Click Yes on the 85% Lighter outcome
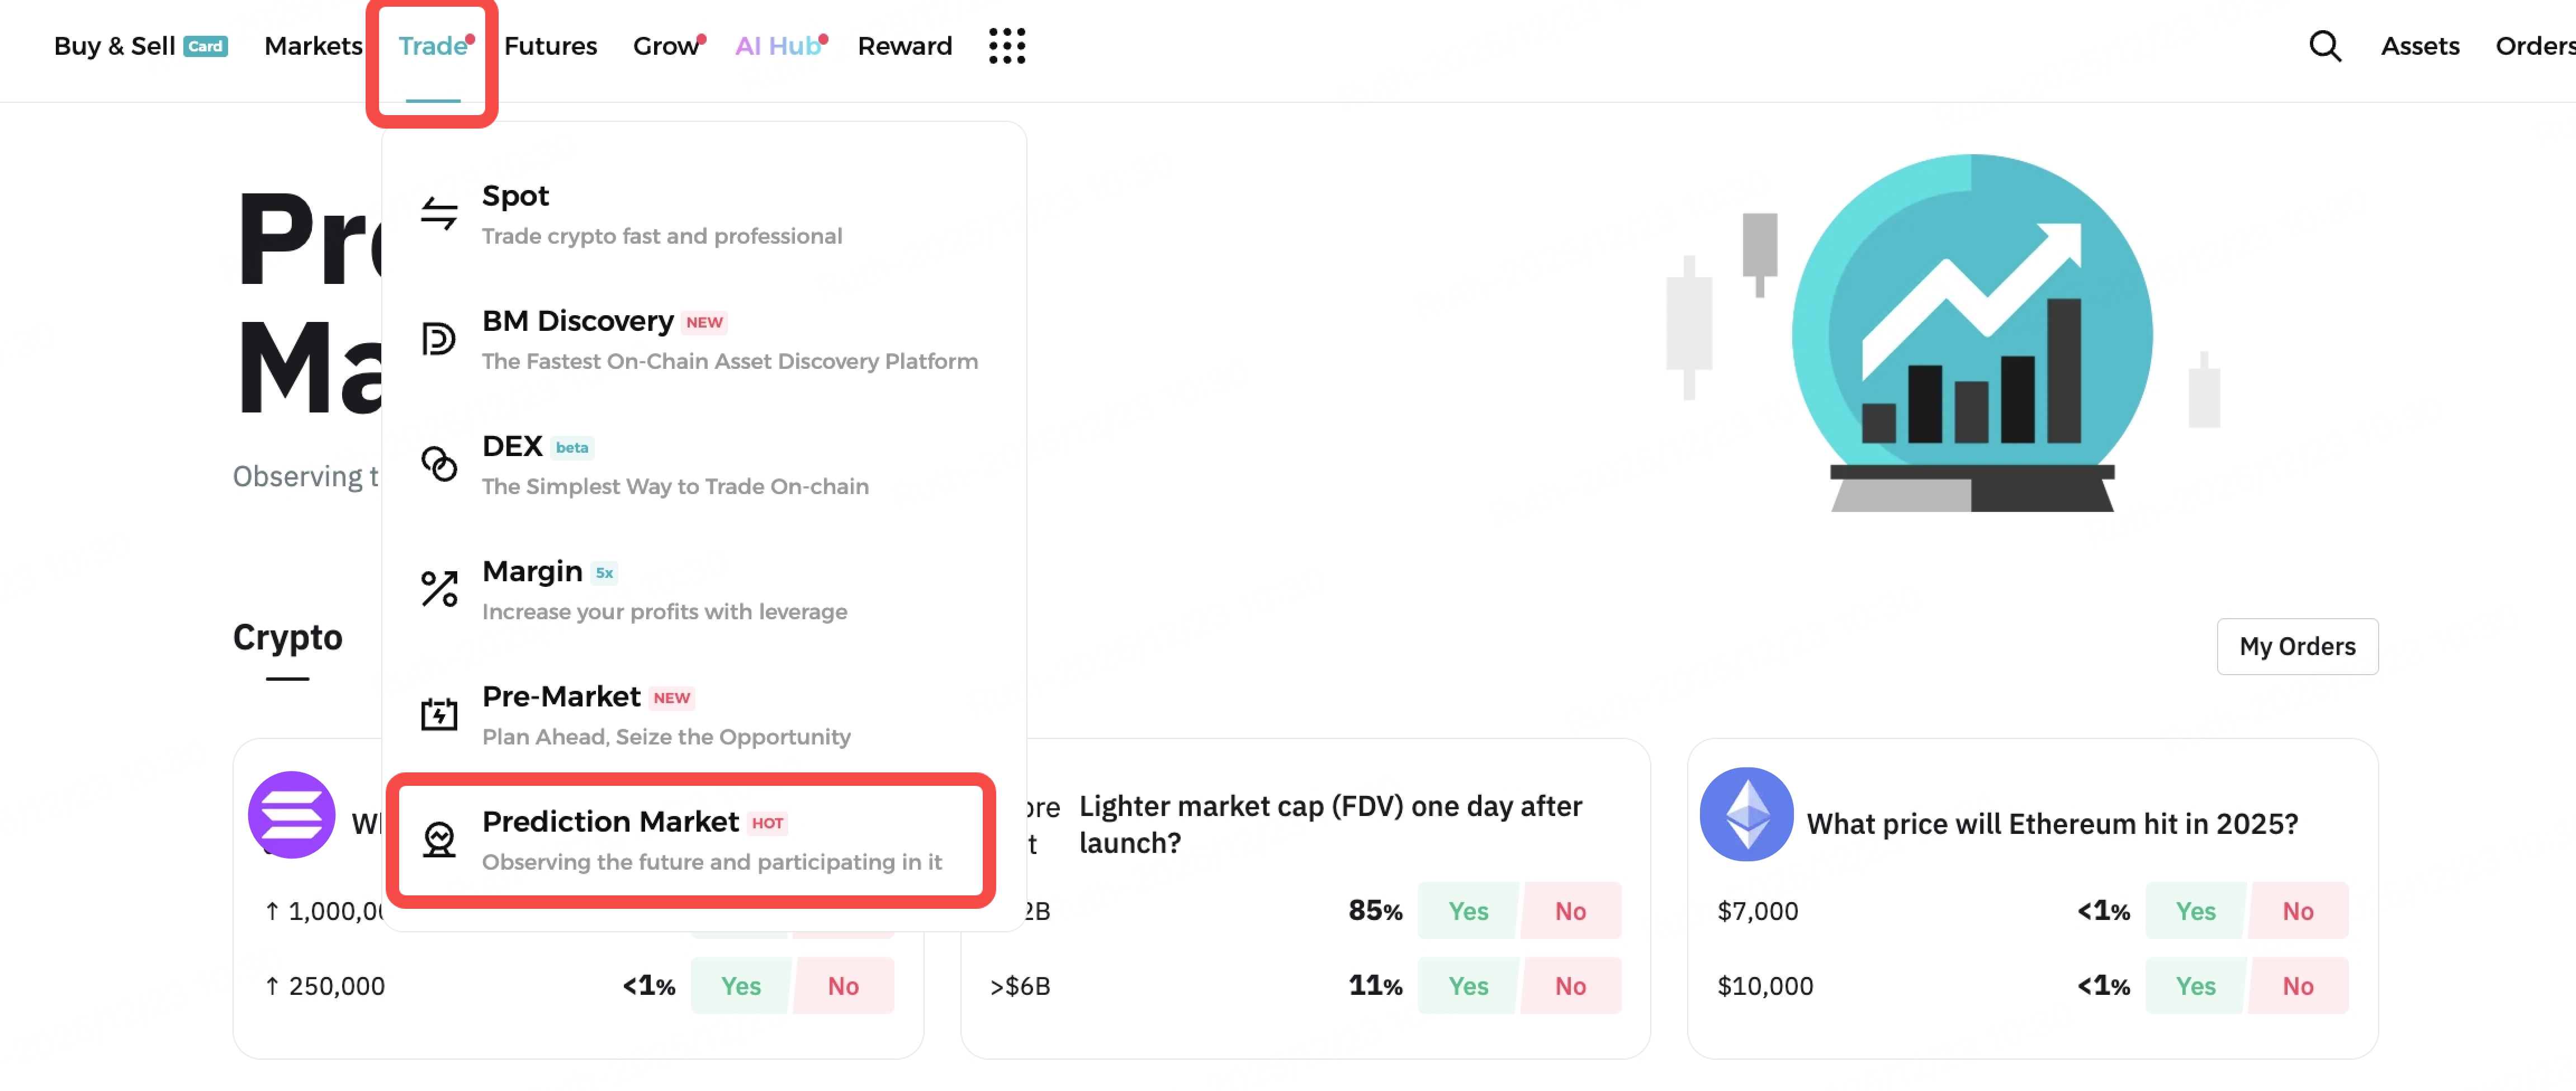This screenshot has width=2576, height=1091. point(1468,910)
